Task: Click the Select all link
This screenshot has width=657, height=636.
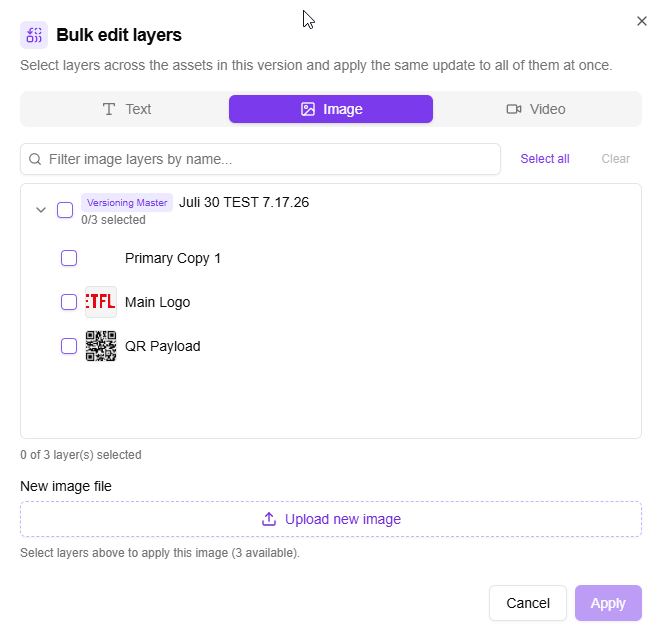Action: click(545, 159)
